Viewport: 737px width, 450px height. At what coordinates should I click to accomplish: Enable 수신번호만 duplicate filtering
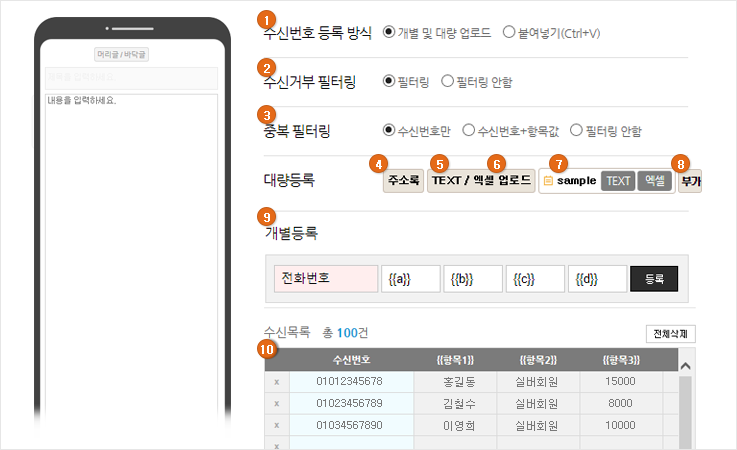389,130
